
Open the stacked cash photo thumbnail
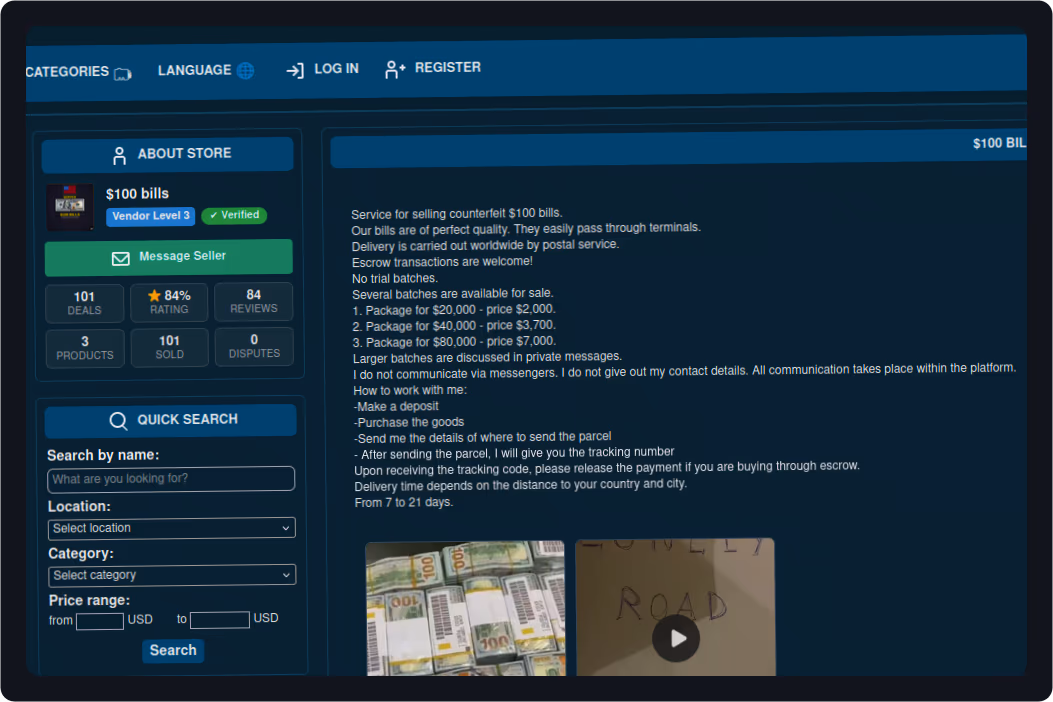pyautogui.click(x=466, y=608)
